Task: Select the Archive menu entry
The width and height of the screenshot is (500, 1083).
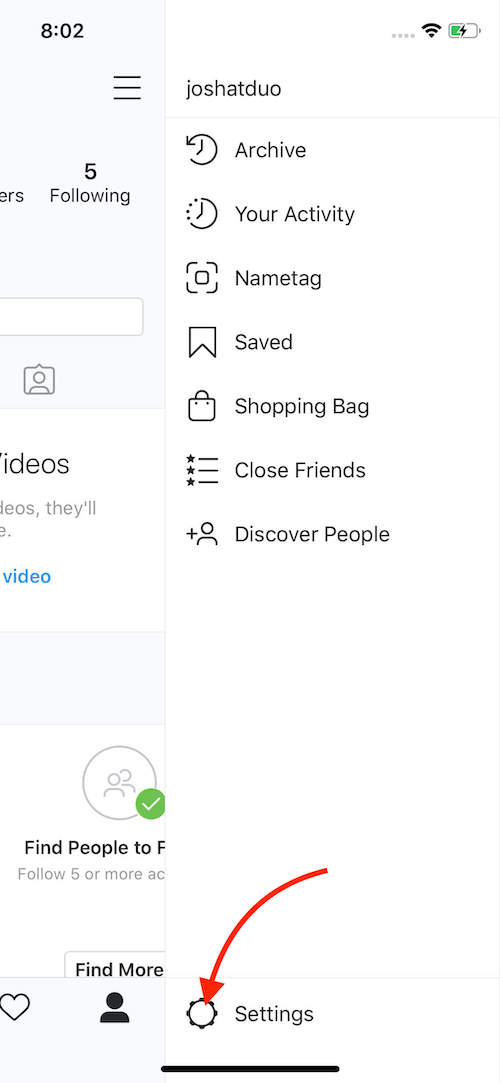Action: click(x=333, y=150)
